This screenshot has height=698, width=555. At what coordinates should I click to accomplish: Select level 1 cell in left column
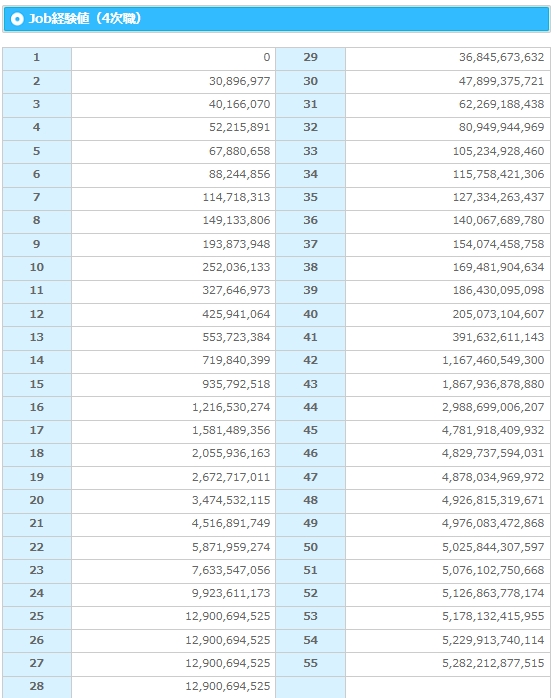coord(37,59)
